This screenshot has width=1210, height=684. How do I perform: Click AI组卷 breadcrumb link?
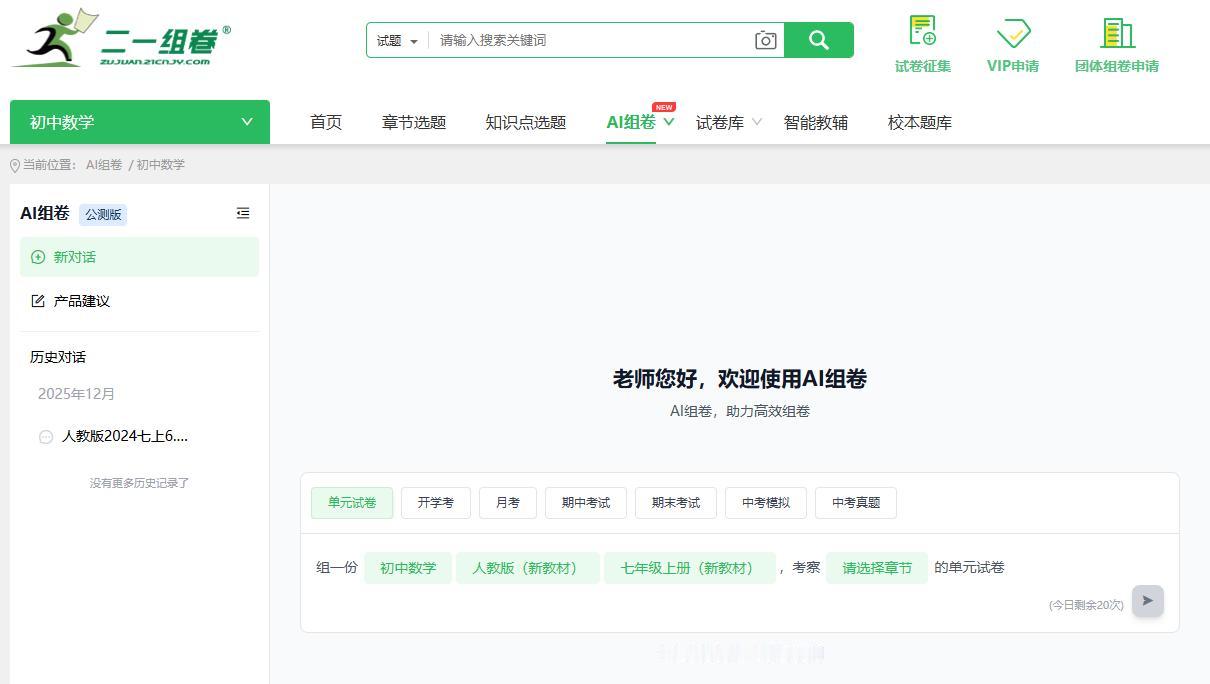point(104,165)
